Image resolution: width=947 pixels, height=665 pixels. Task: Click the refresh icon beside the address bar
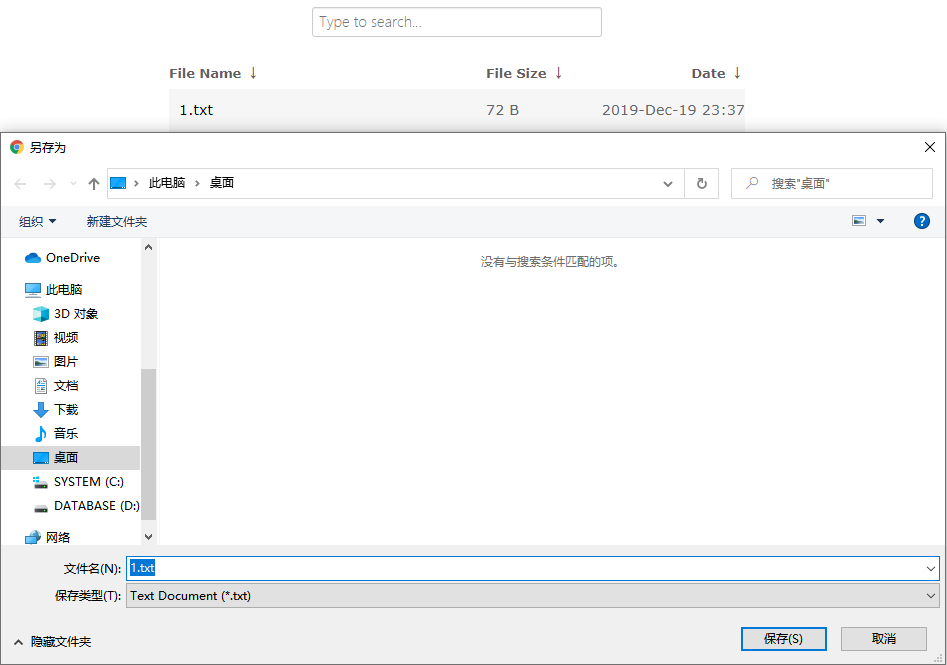pyautogui.click(x=701, y=183)
